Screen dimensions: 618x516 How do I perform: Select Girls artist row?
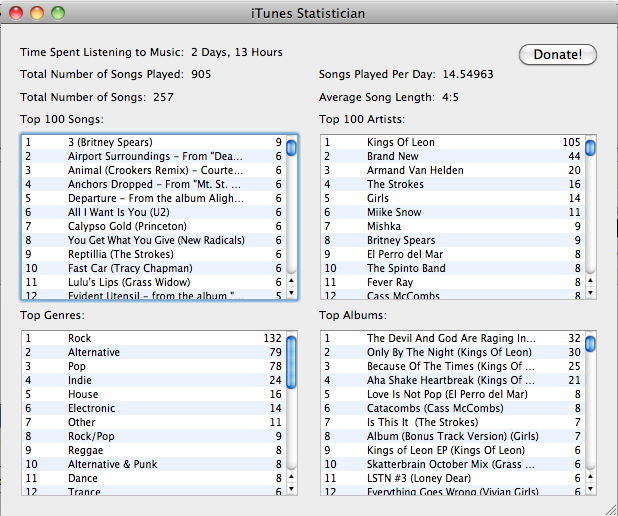point(453,198)
